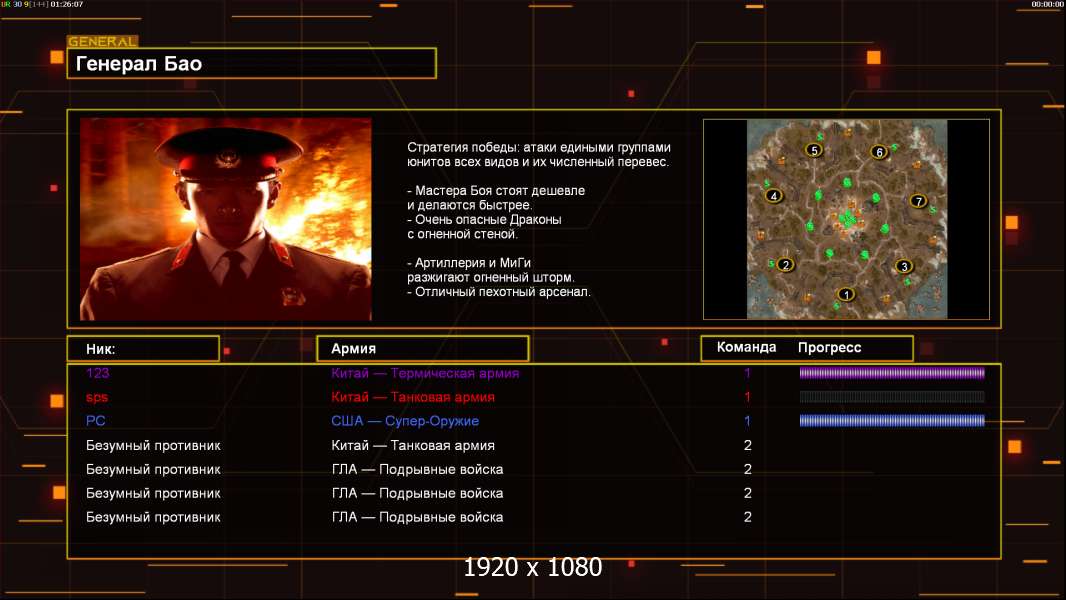Click the blue progress bar for player PC
Screen dimensions: 1066x600
coord(891,421)
